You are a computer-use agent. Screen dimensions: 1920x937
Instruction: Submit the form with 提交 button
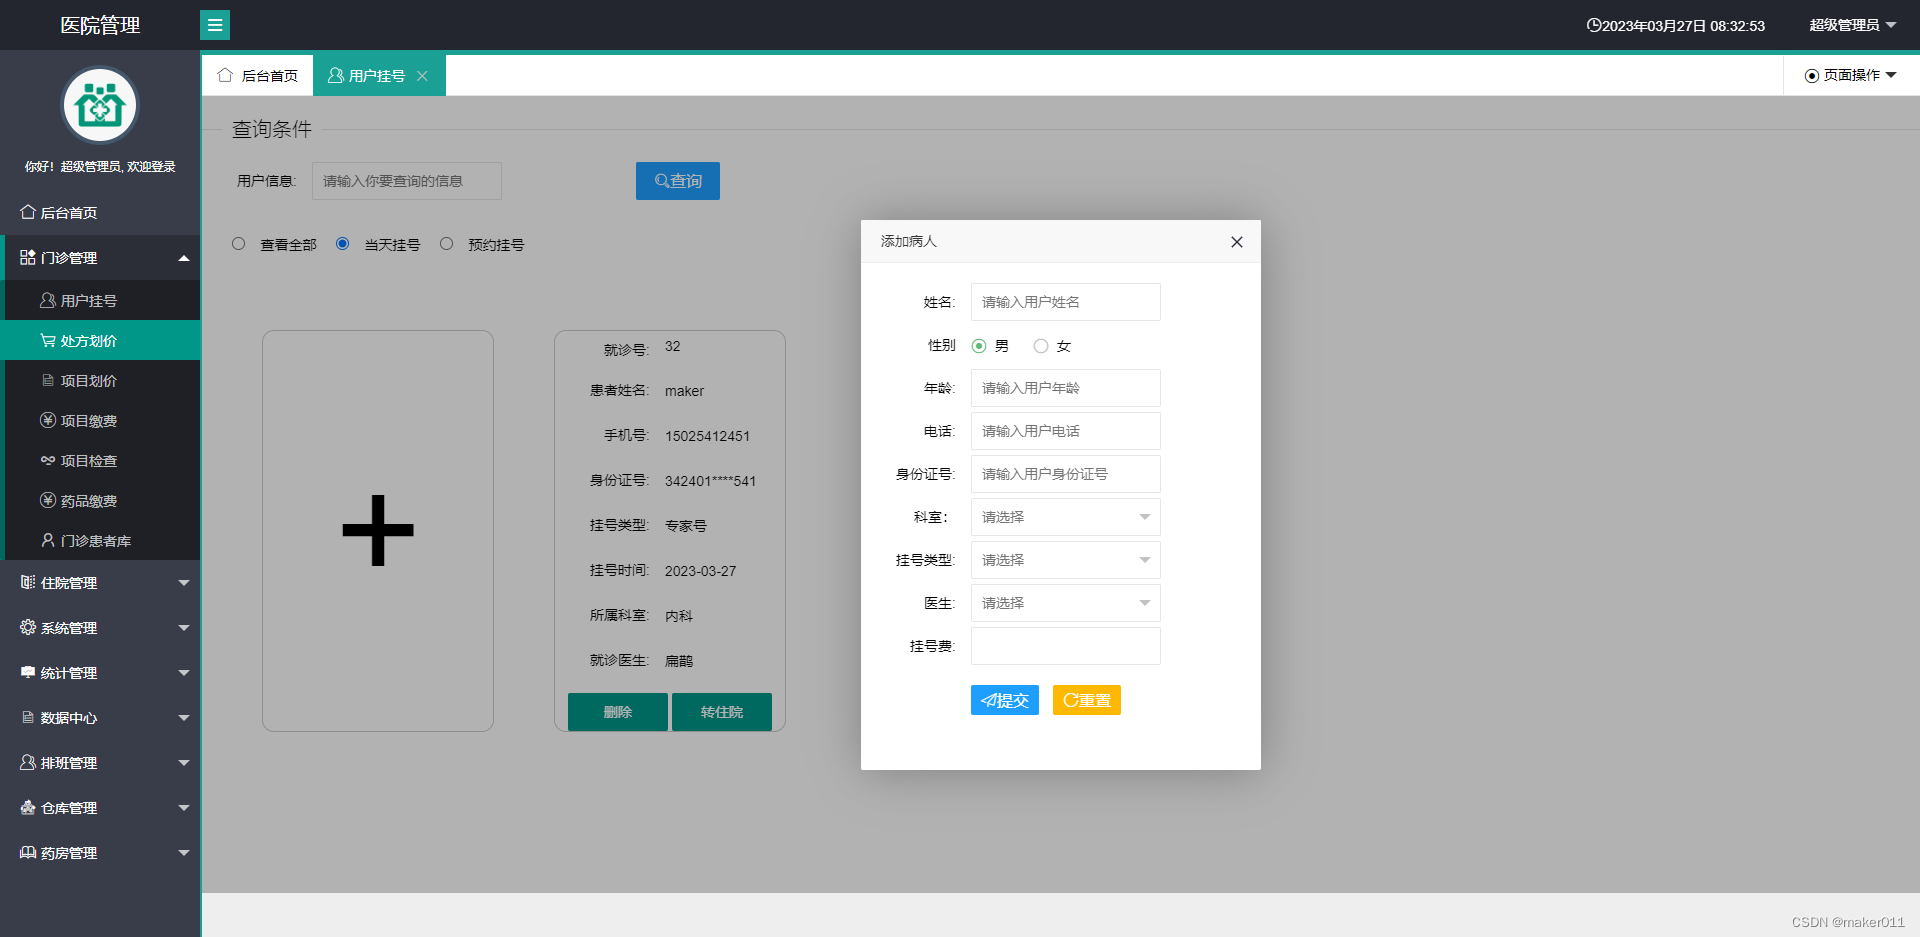pos(1005,700)
